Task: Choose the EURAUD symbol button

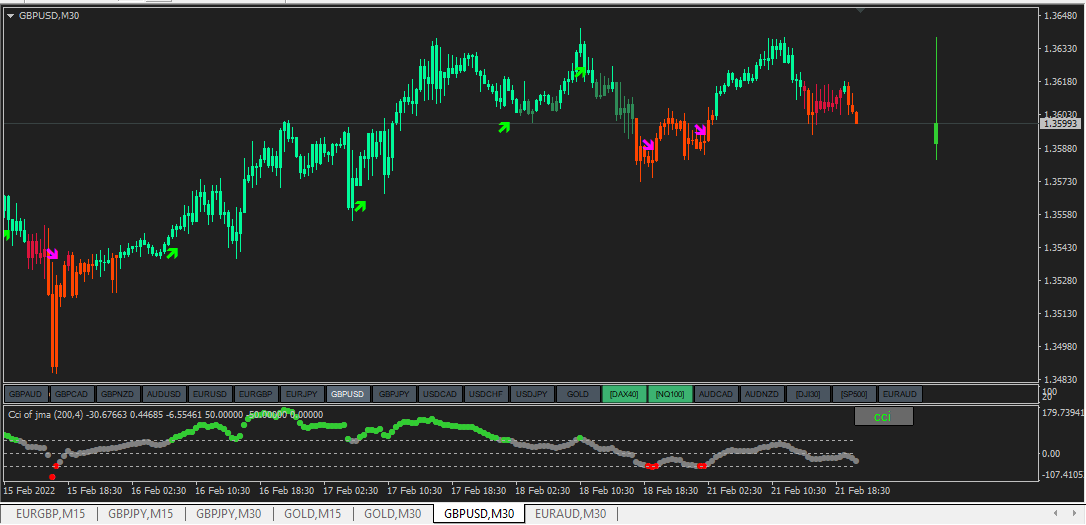Action: [x=900, y=394]
